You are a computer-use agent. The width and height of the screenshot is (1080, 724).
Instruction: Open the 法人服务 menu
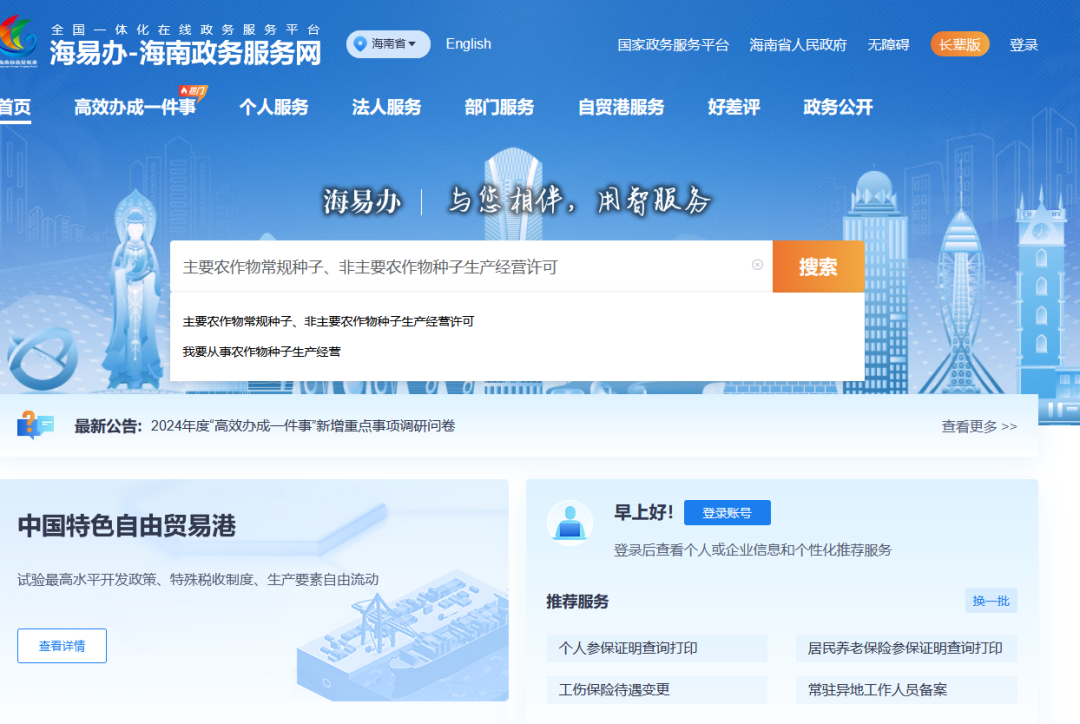pos(386,107)
